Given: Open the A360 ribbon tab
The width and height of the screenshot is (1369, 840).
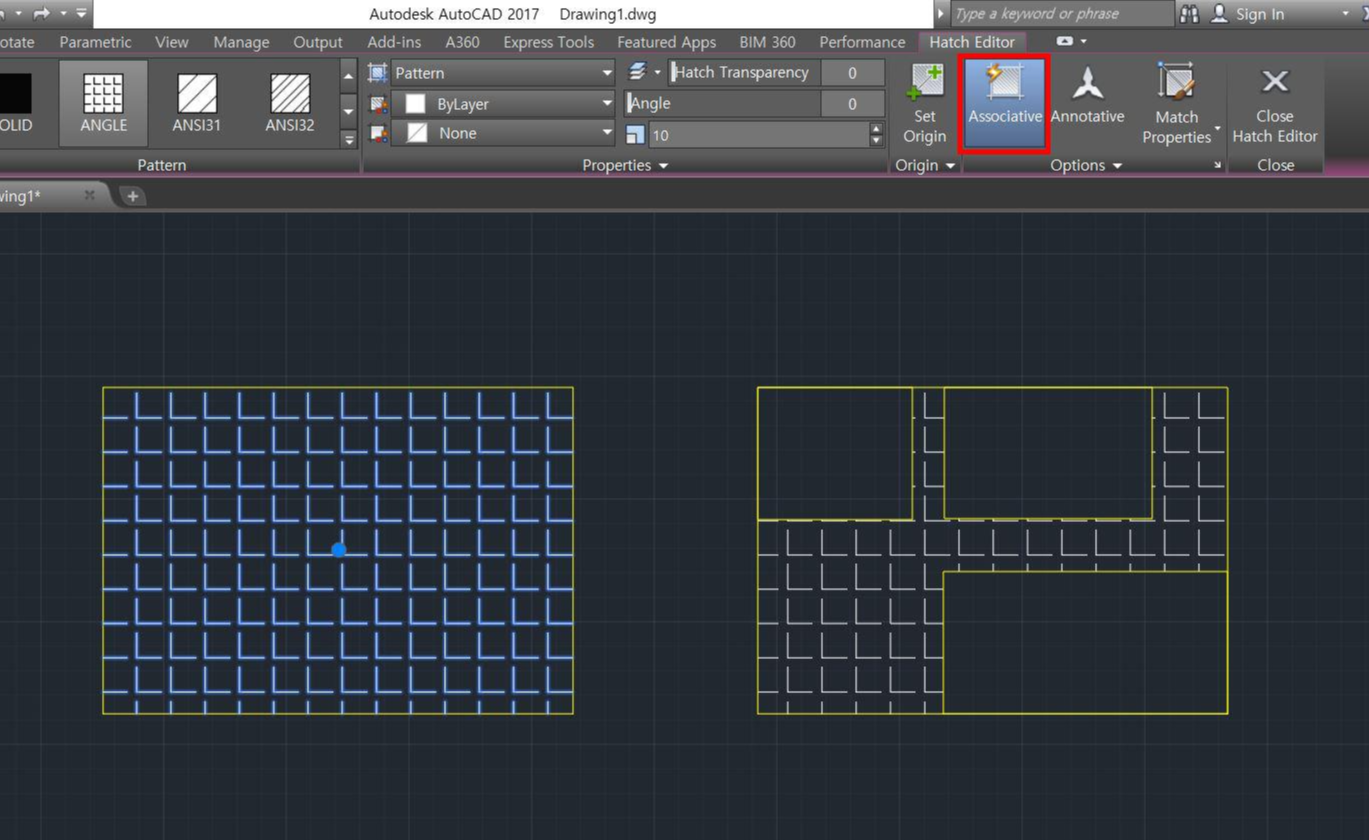Looking at the screenshot, I should click(x=462, y=42).
